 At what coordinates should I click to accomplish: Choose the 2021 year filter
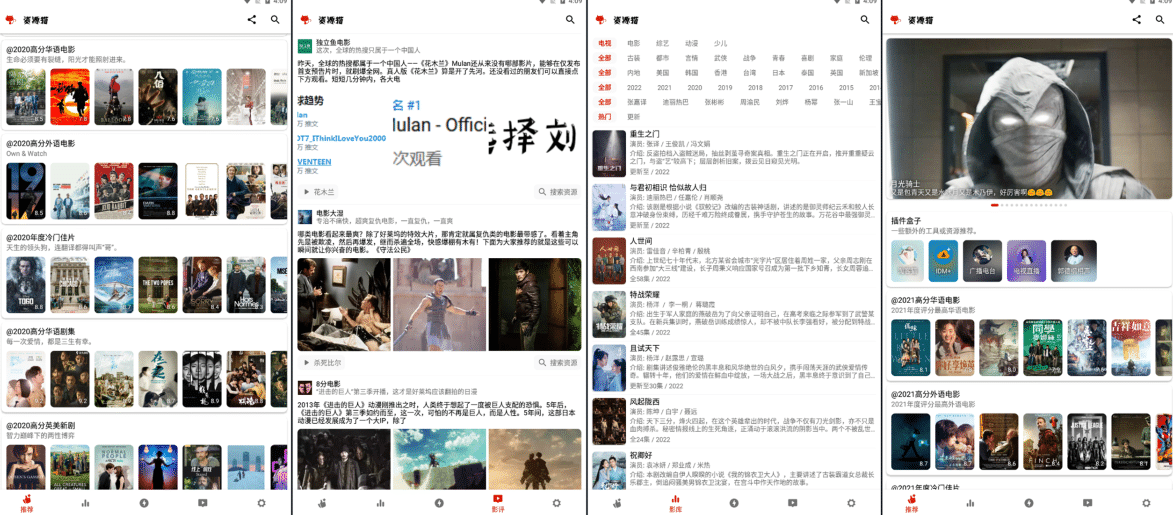[x=665, y=87]
